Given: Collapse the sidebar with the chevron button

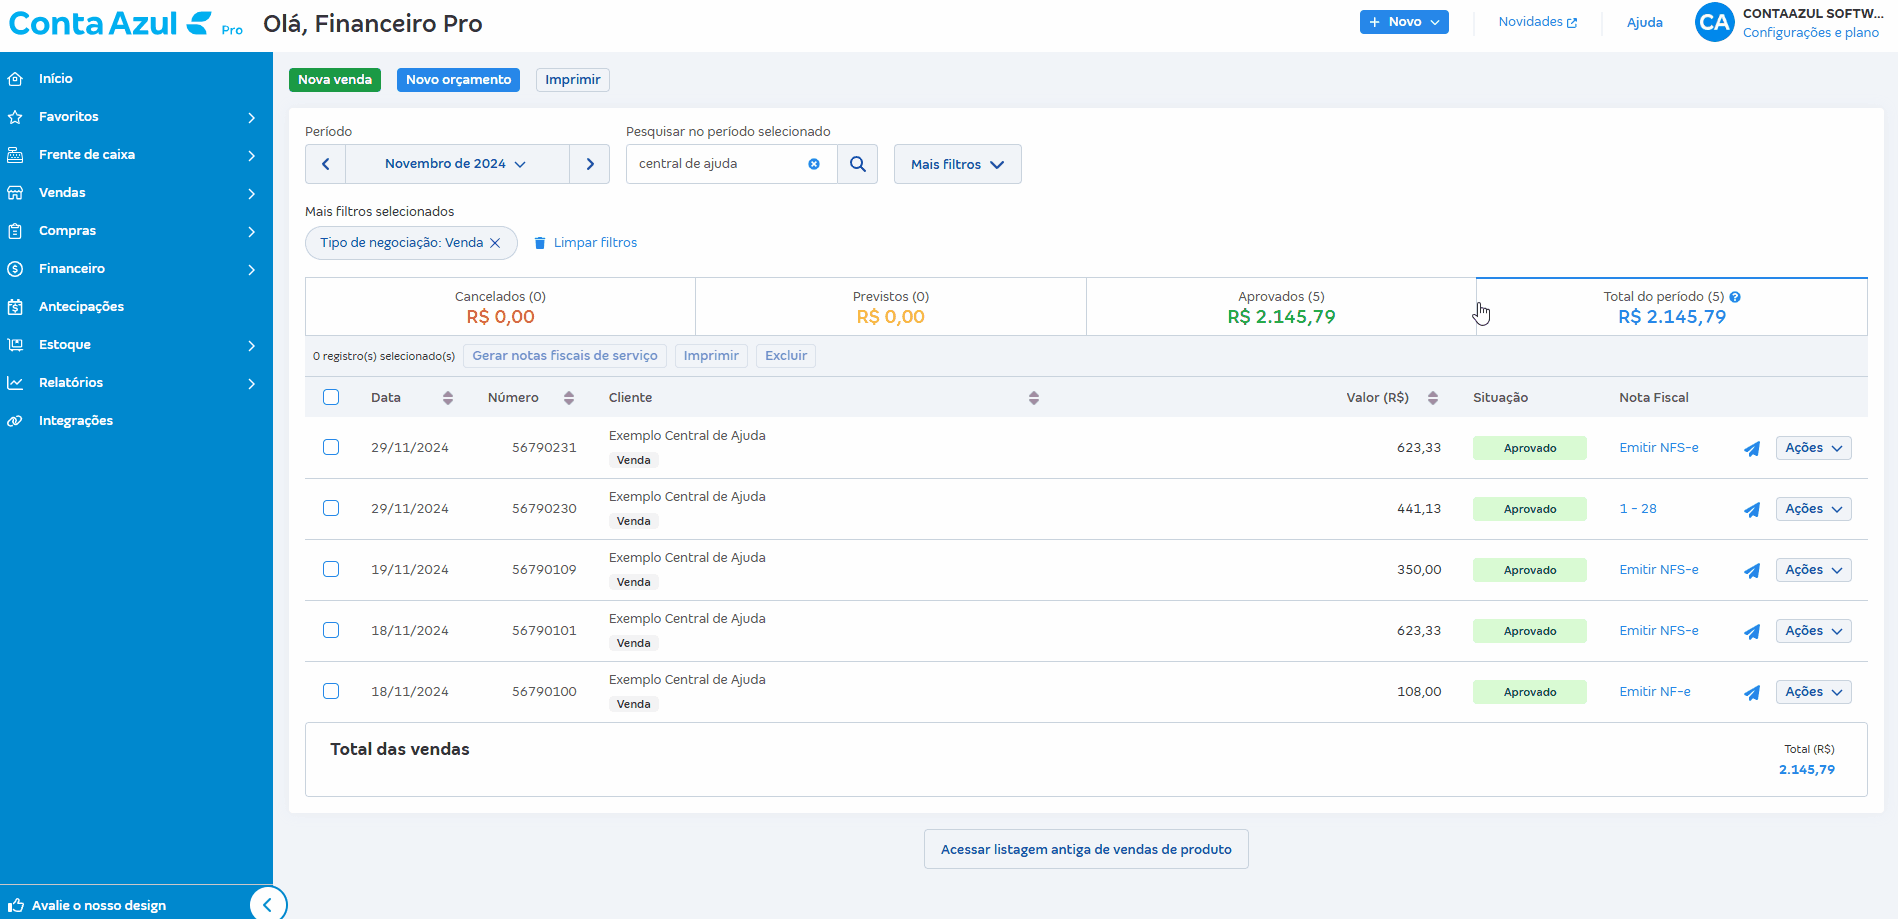Looking at the screenshot, I should coord(267,904).
